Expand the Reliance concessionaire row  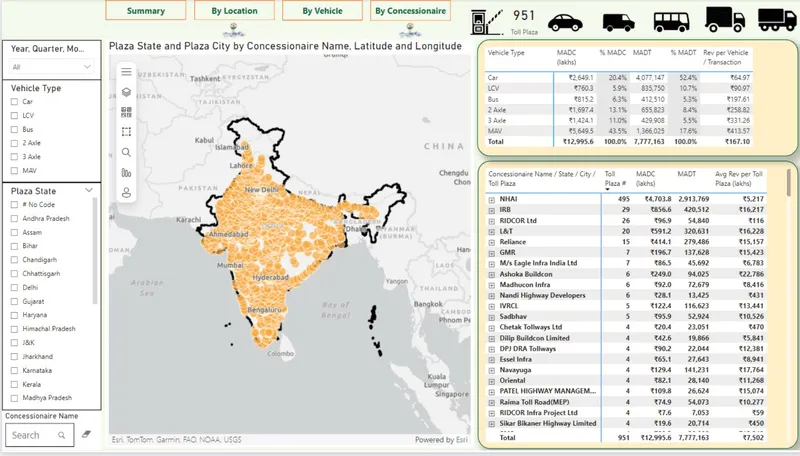tap(491, 242)
